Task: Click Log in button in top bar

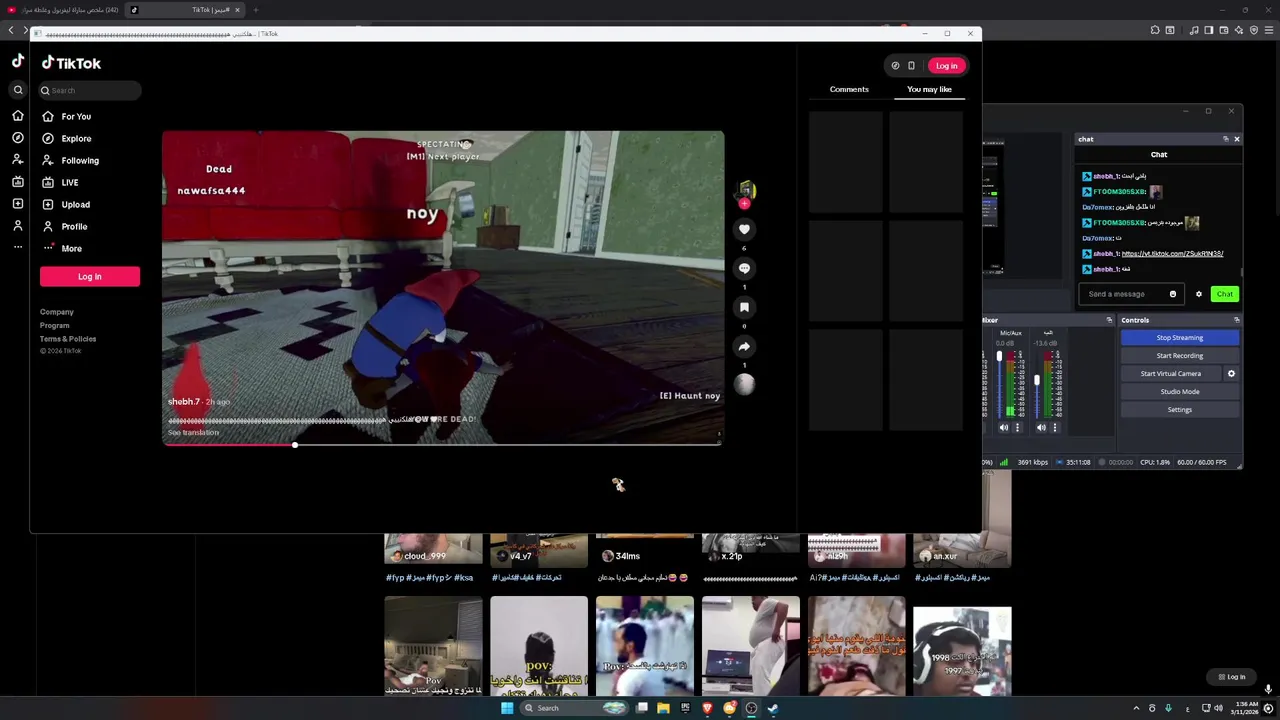Action: [x=946, y=66]
